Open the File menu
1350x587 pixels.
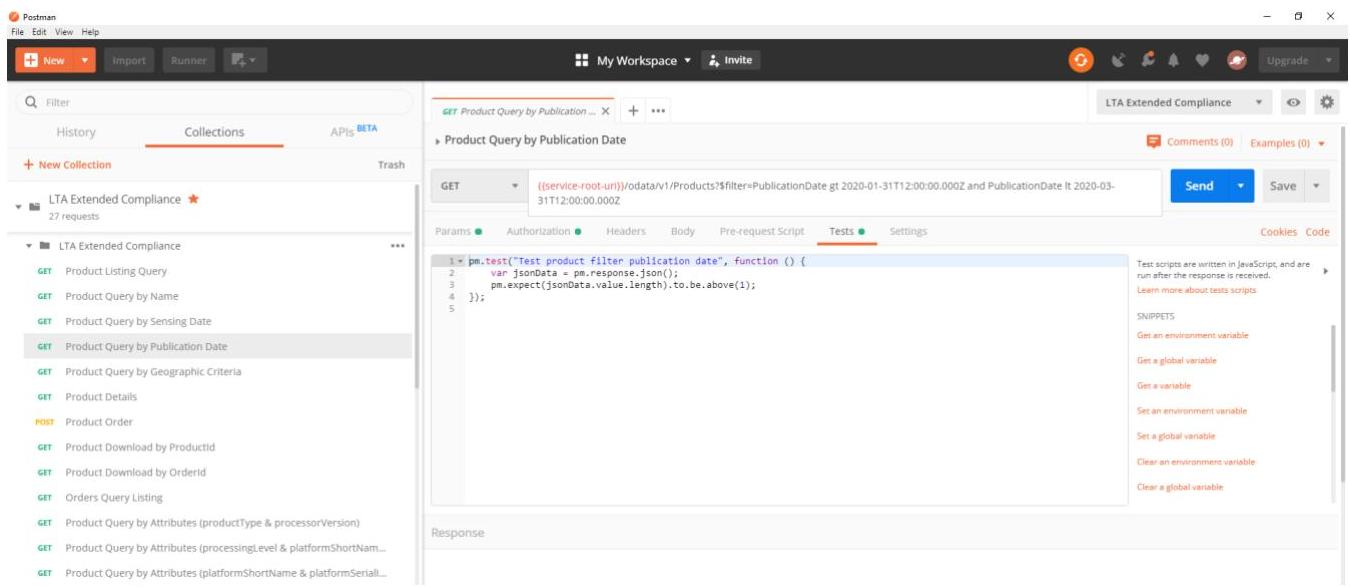tap(19, 32)
